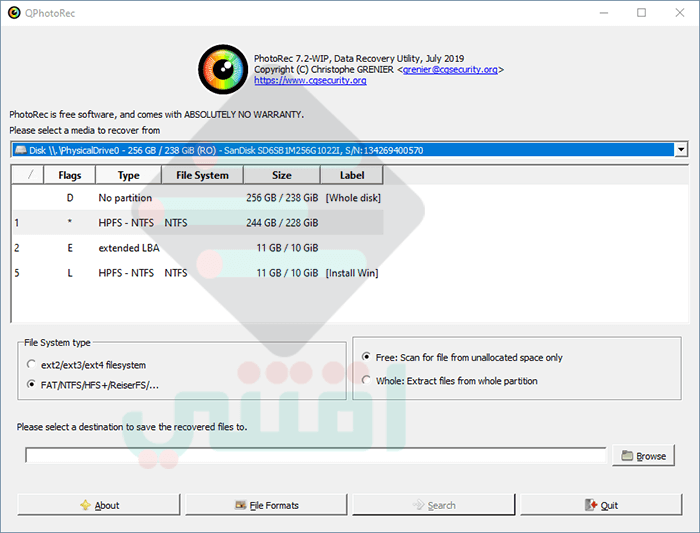
Task: Click the slash column header at table start
Action: (x=28, y=175)
